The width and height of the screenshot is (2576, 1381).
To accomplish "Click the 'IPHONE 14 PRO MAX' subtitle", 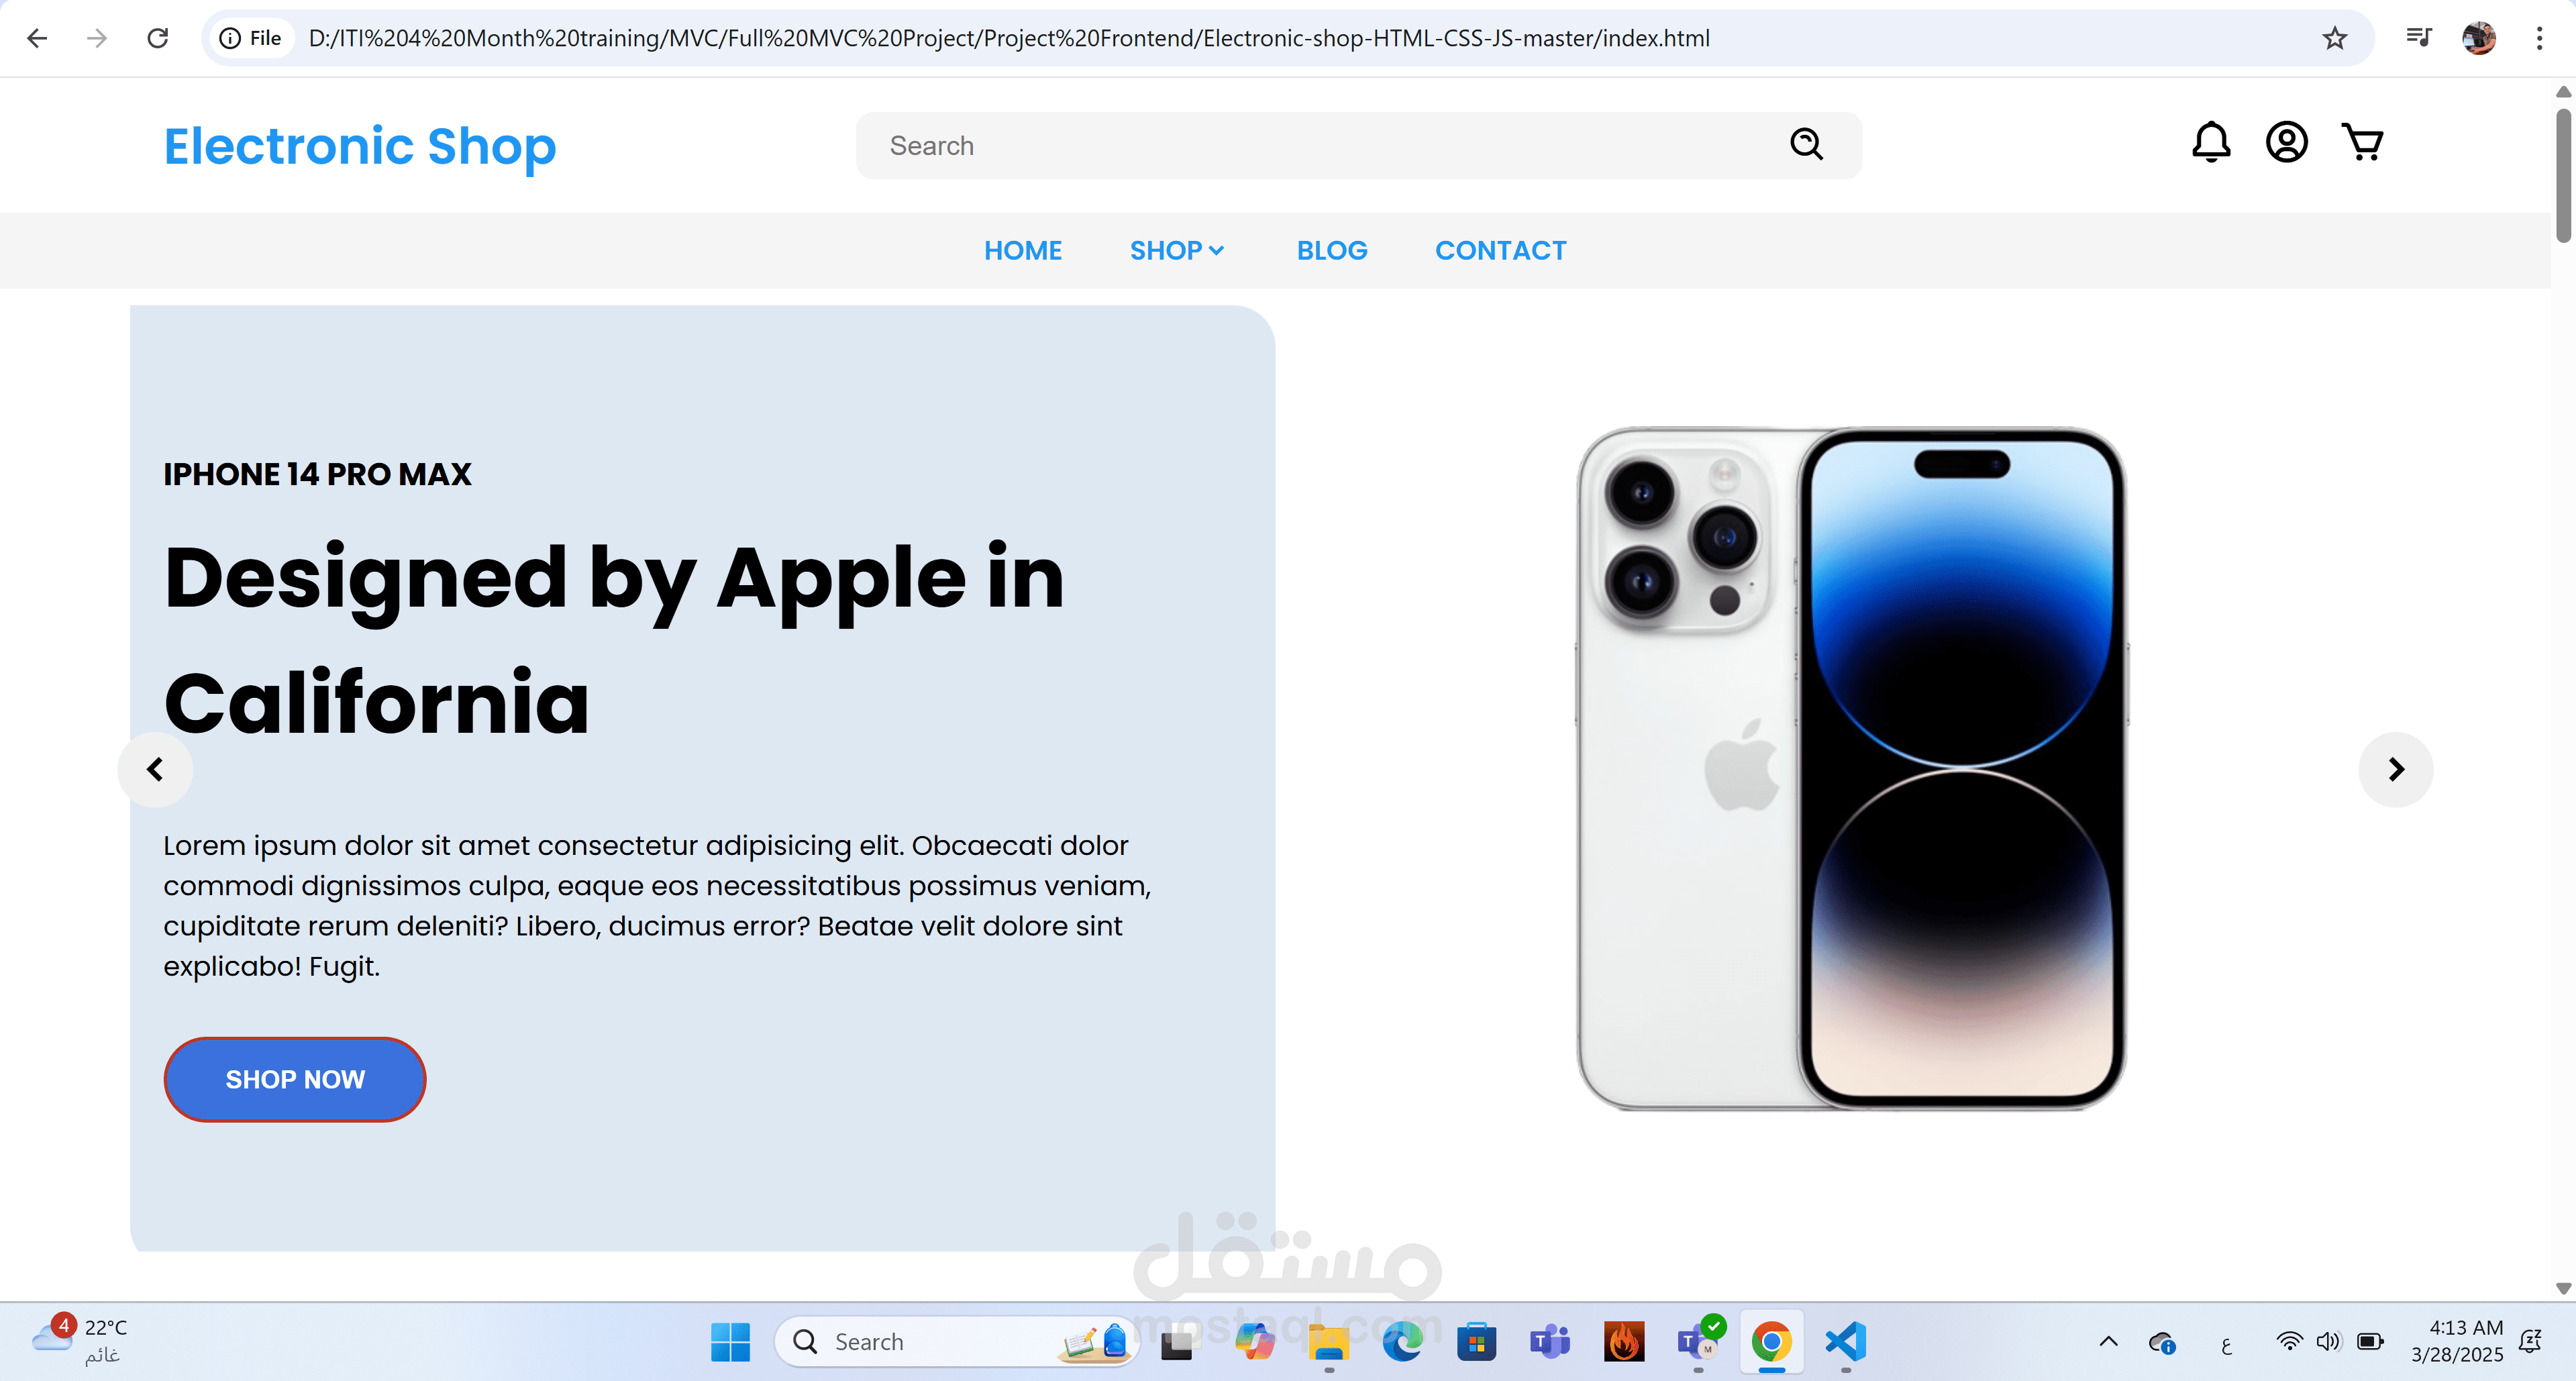I will point(317,474).
